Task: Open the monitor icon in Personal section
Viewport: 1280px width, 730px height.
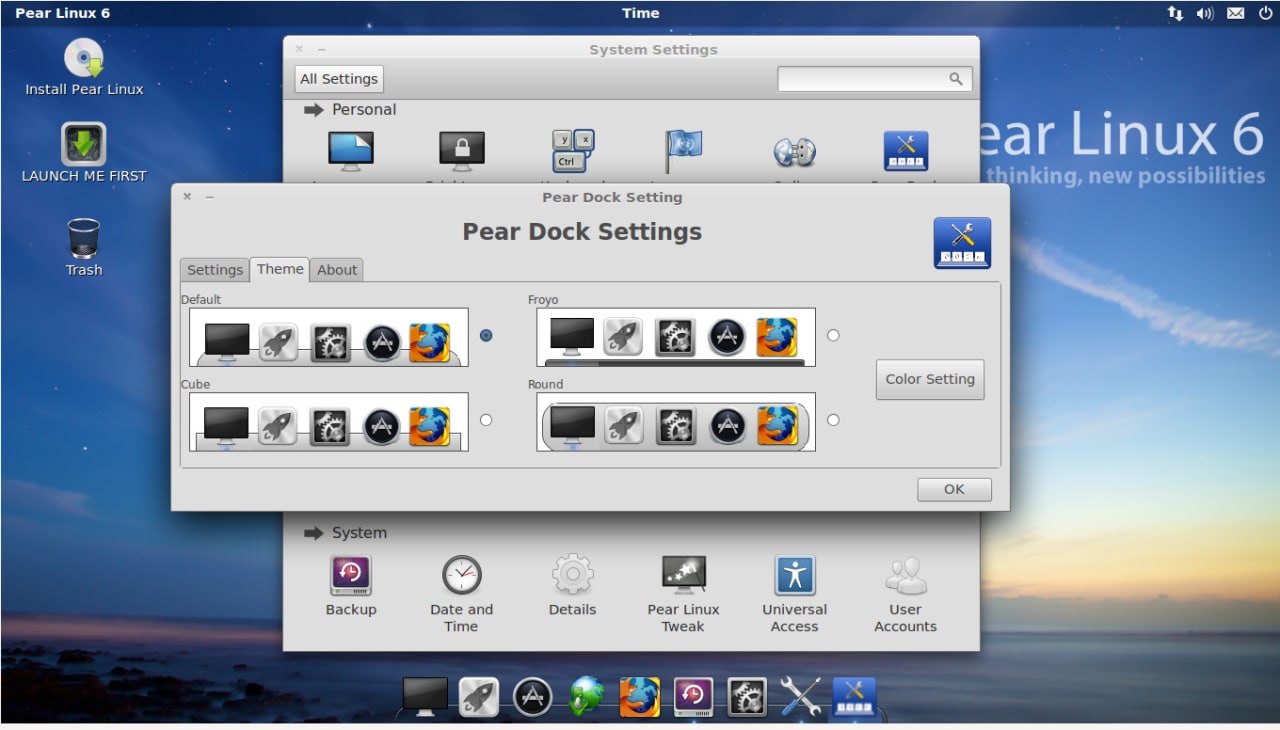Action: [x=350, y=152]
